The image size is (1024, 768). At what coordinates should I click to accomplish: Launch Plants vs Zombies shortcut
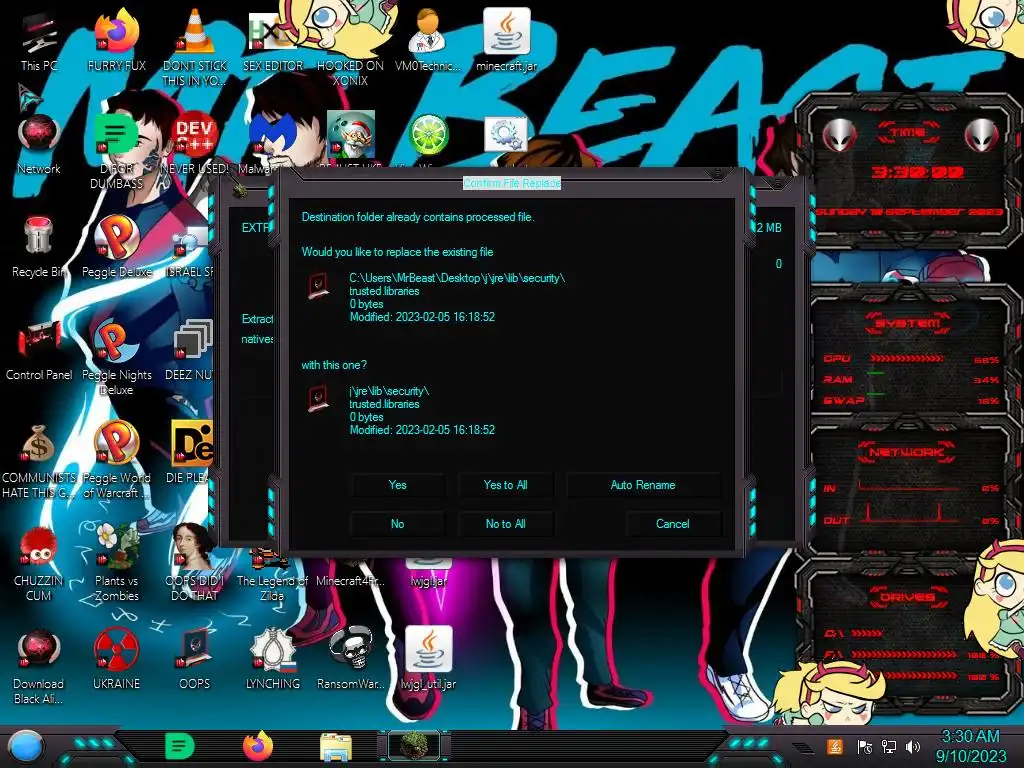[117, 563]
